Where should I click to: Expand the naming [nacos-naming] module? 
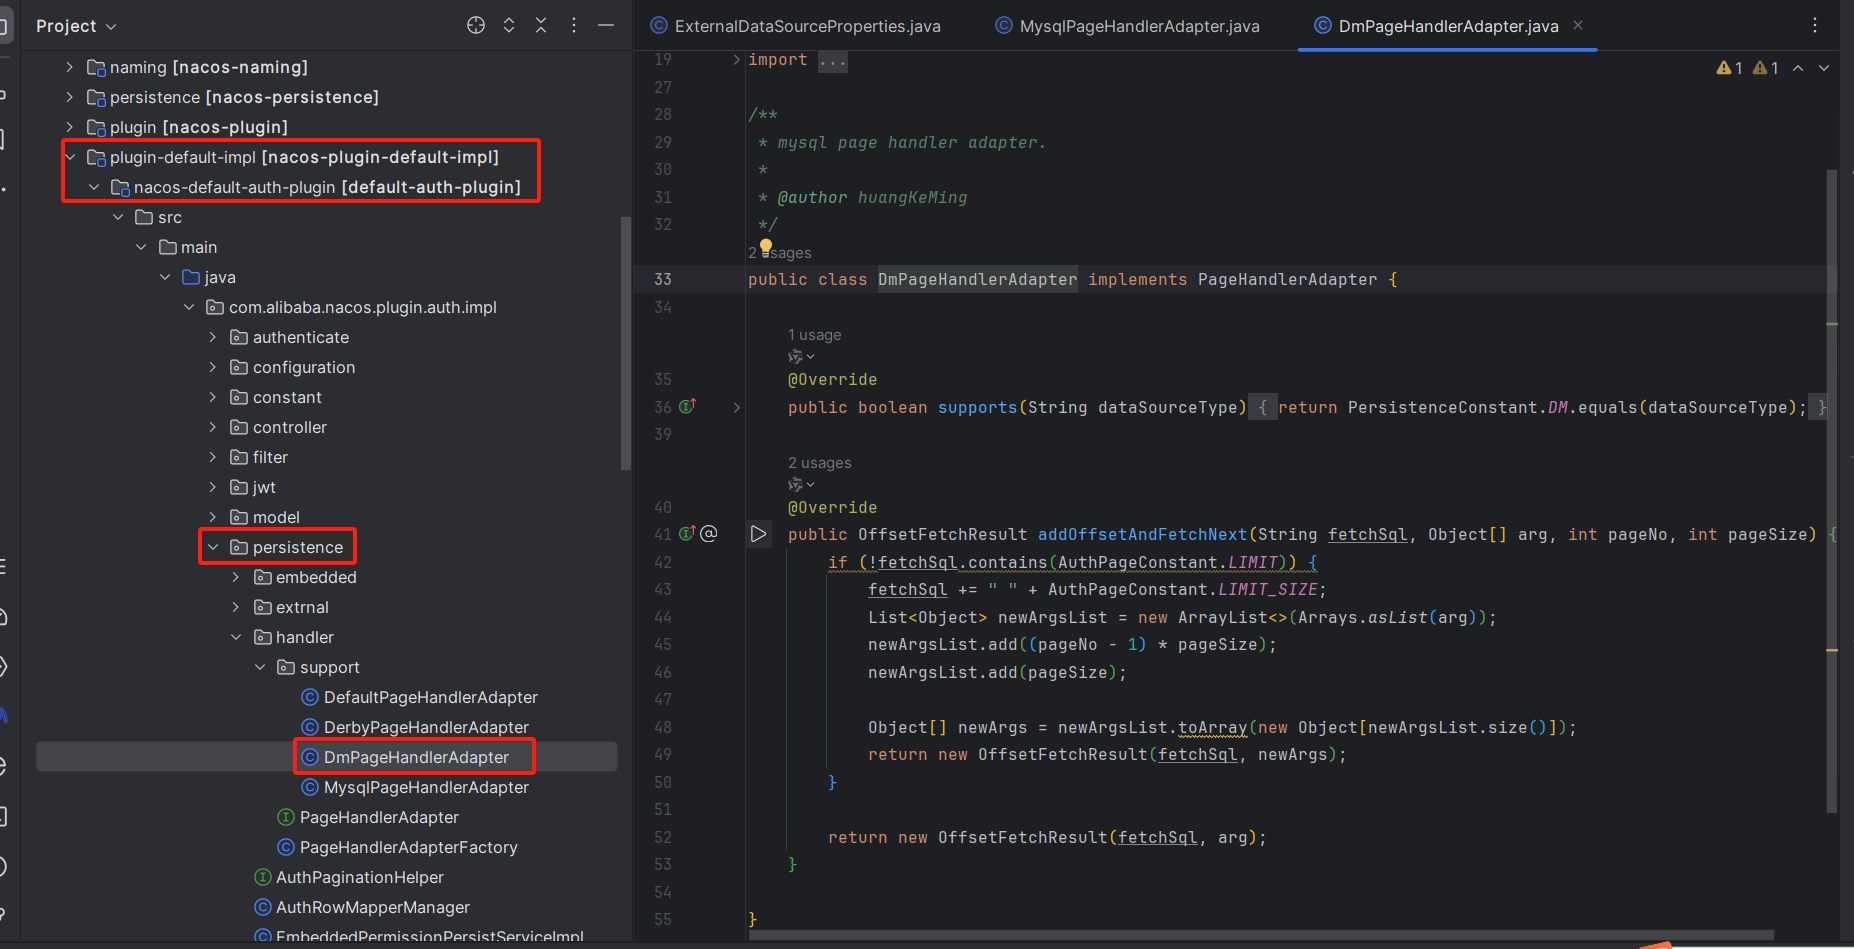click(x=69, y=67)
